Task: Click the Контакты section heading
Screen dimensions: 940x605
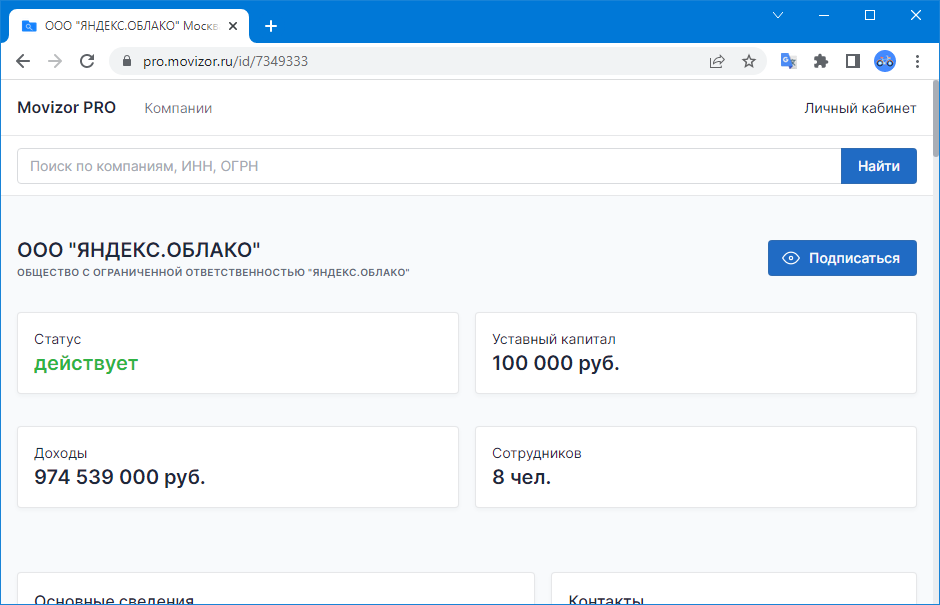Action: tap(606, 598)
